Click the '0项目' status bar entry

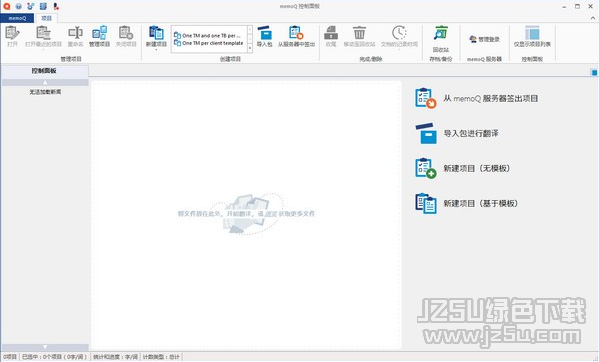pyautogui.click(x=10, y=357)
